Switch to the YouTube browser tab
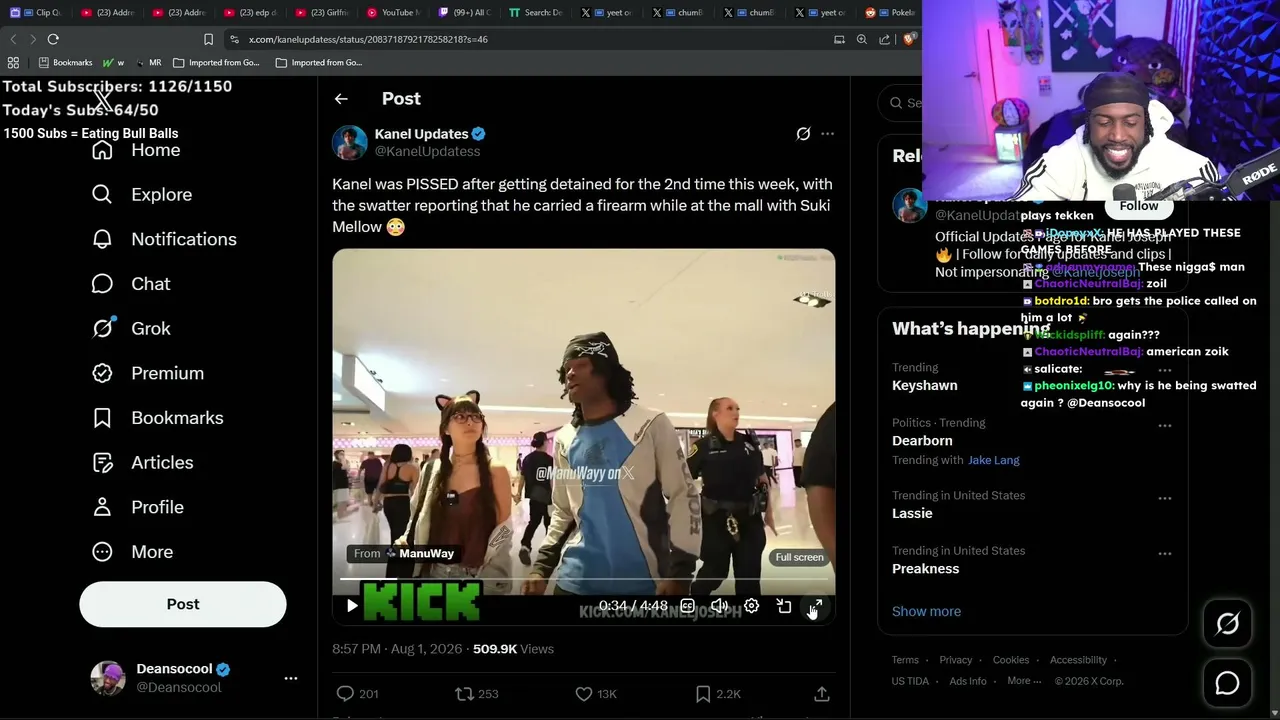 coord(394,13)
